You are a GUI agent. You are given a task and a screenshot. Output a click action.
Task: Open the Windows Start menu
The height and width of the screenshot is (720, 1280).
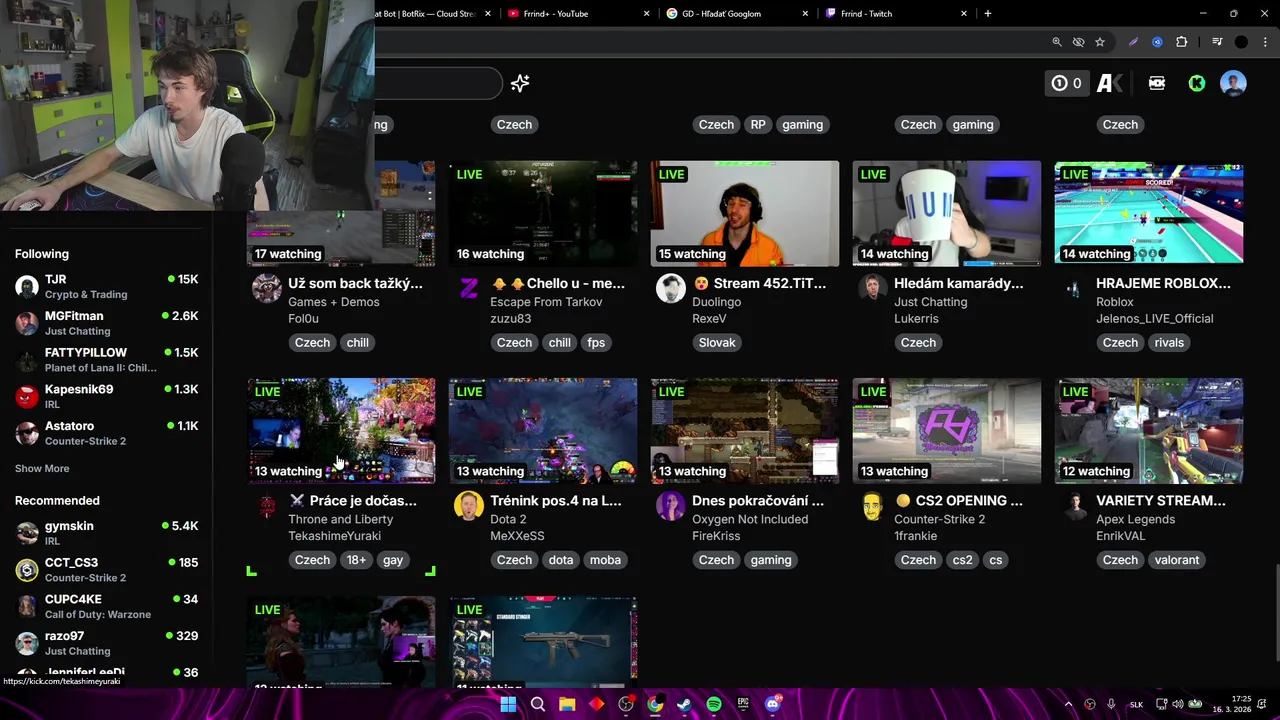tap(508, 704)
